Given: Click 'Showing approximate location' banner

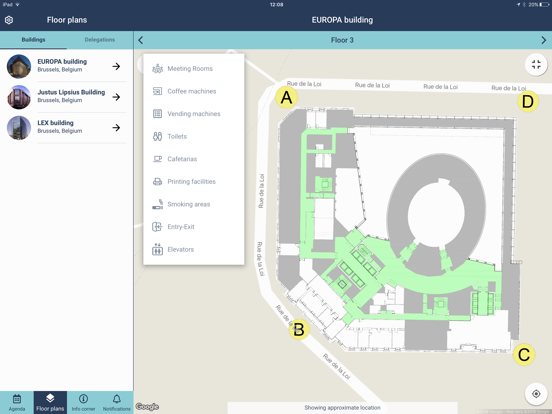Looking at the screenshot, I should 343,408.
